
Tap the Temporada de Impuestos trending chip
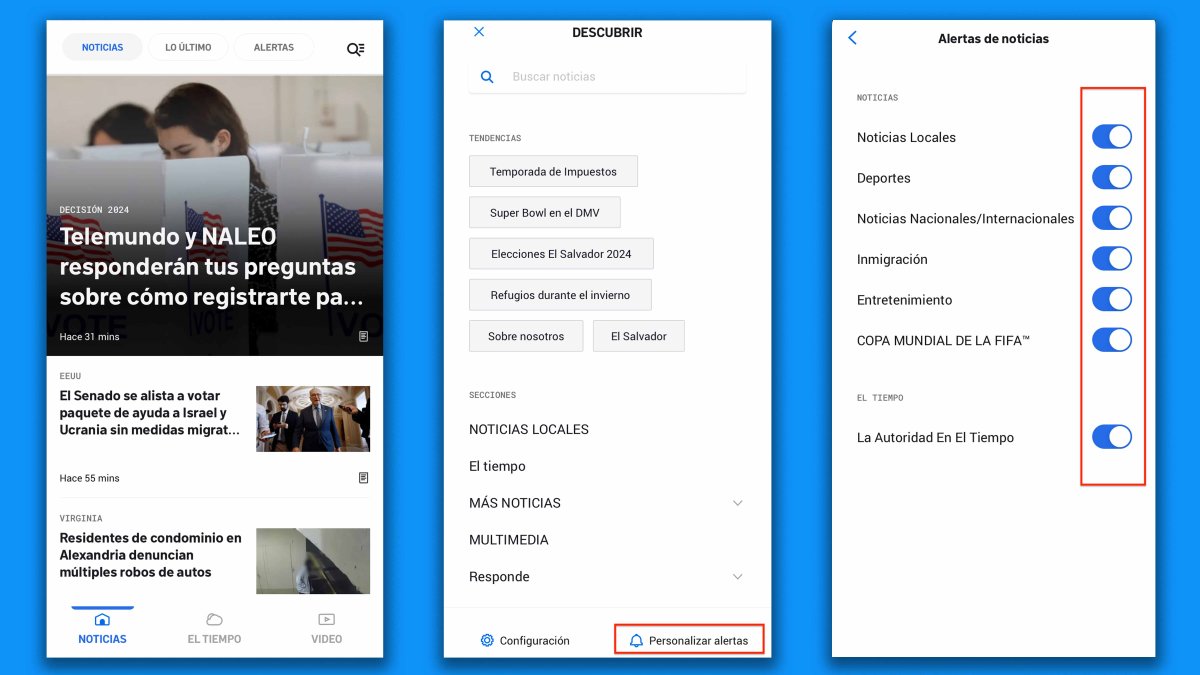click(553, 170)
